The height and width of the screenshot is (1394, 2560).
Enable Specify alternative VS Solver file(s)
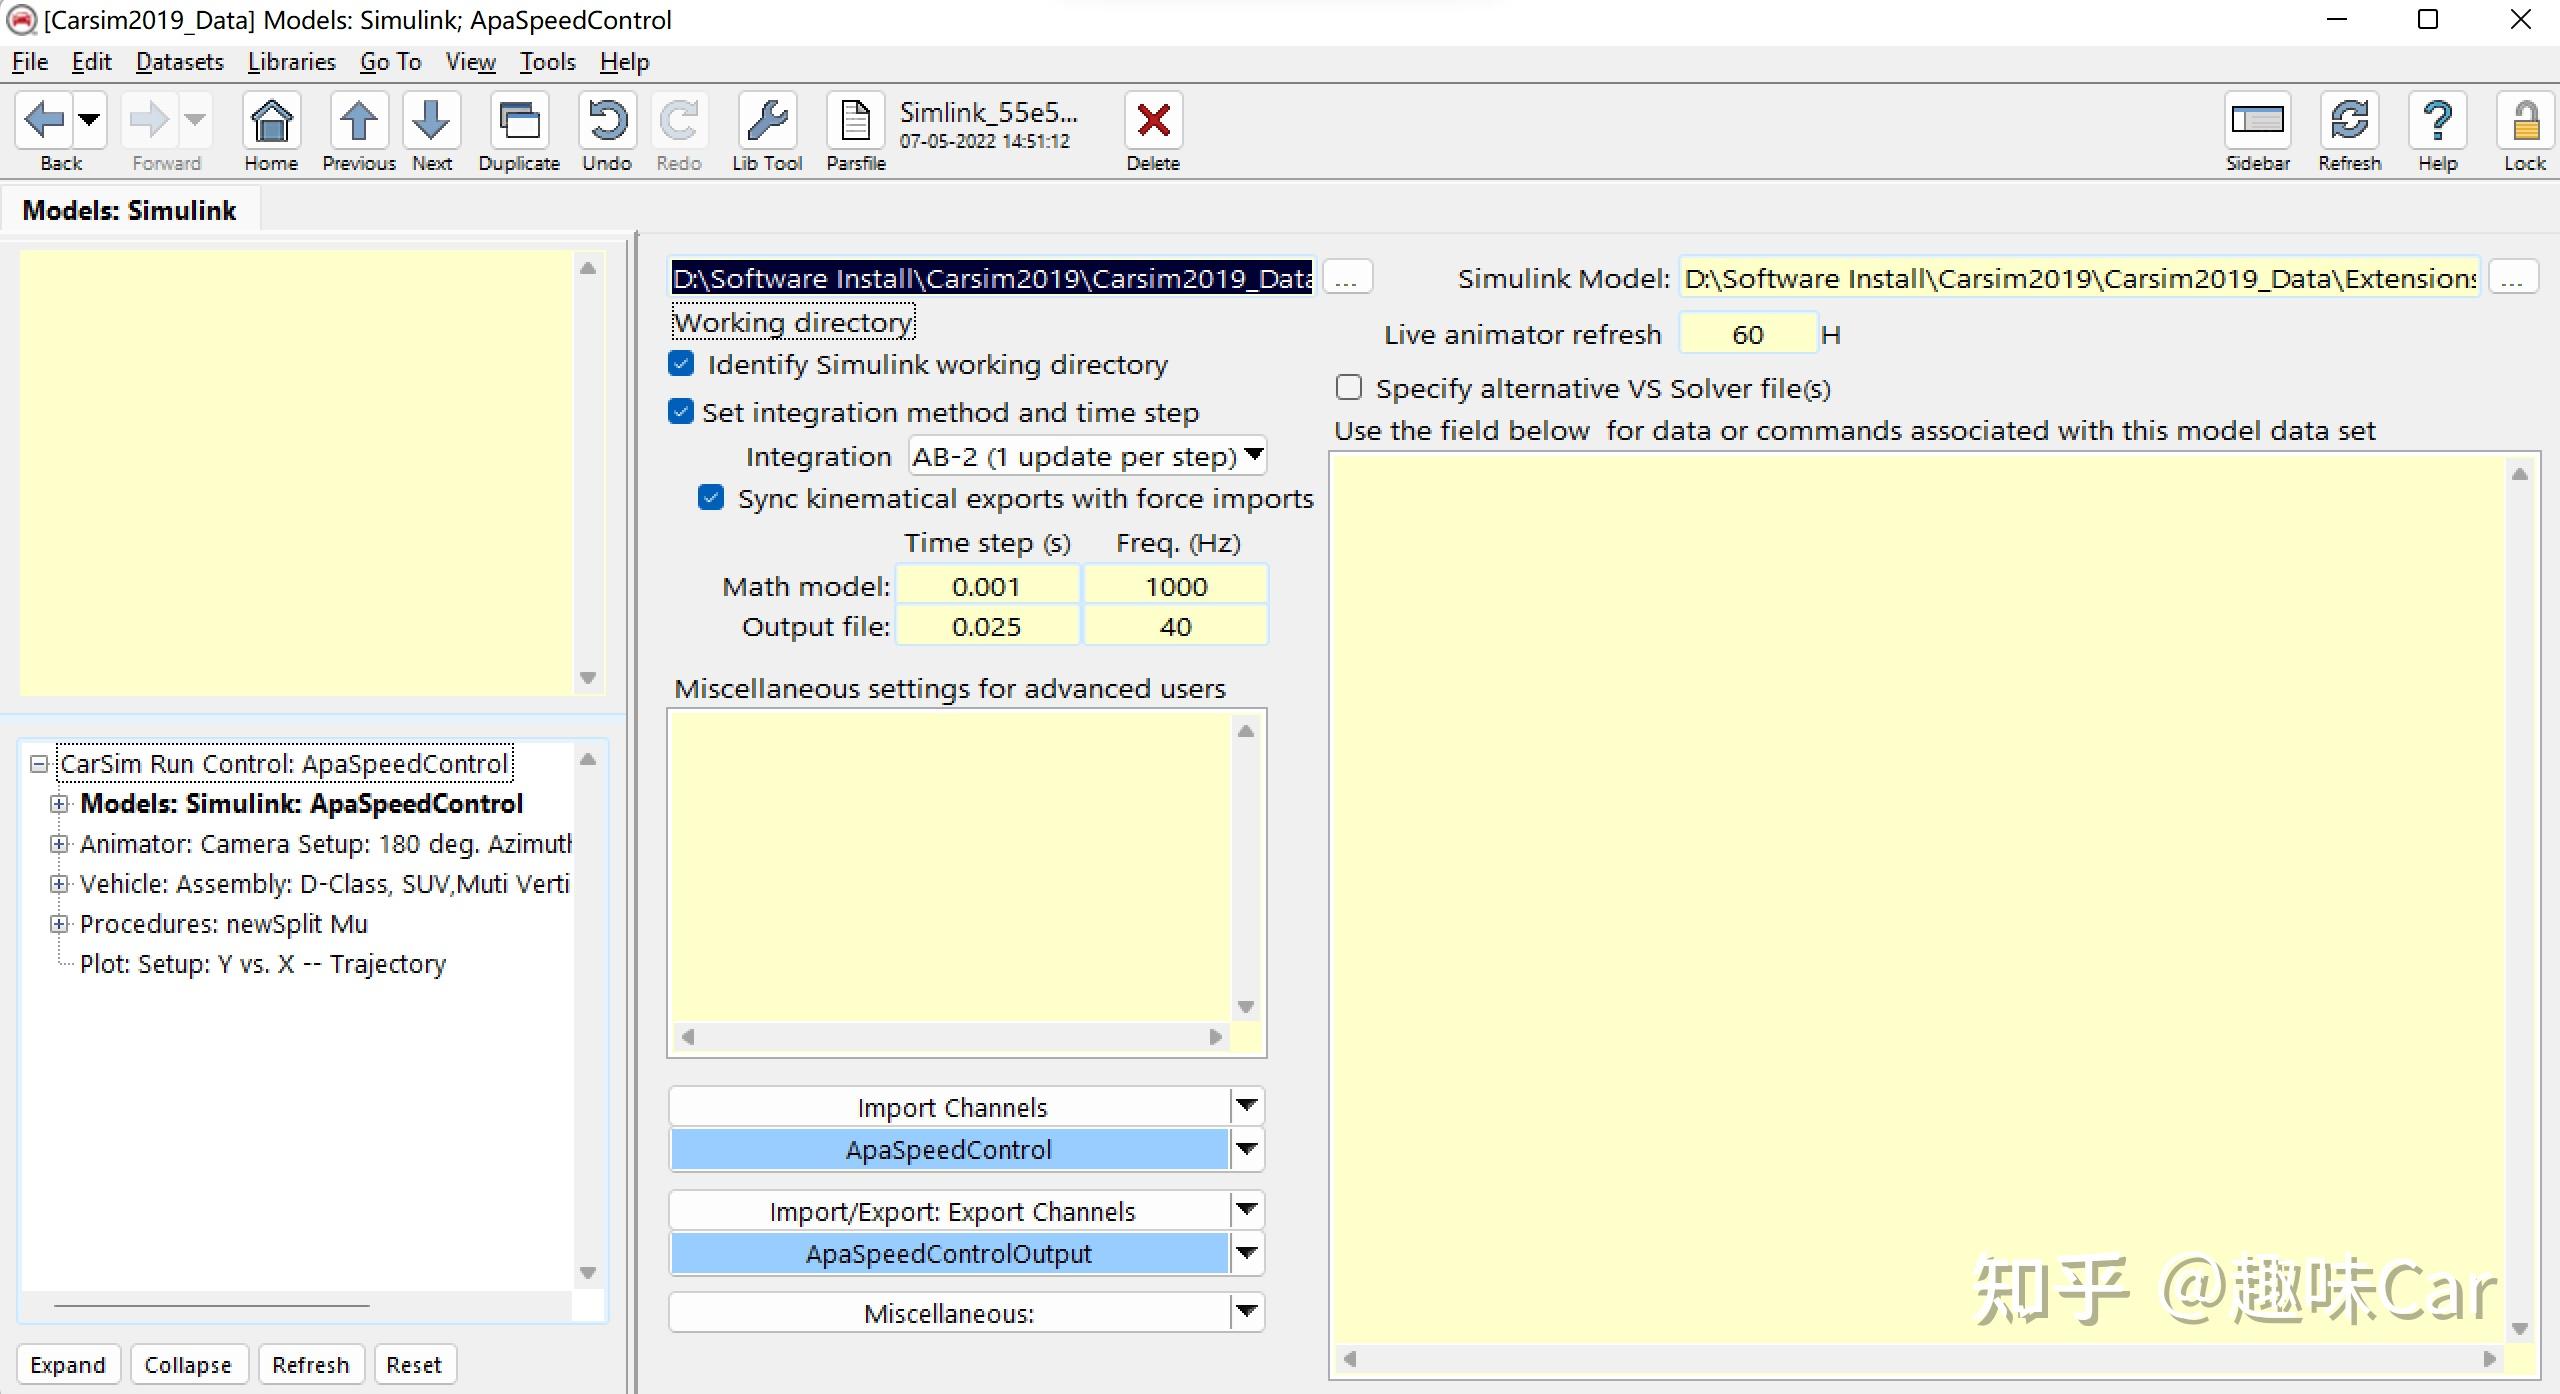(x=1349, y=387)
